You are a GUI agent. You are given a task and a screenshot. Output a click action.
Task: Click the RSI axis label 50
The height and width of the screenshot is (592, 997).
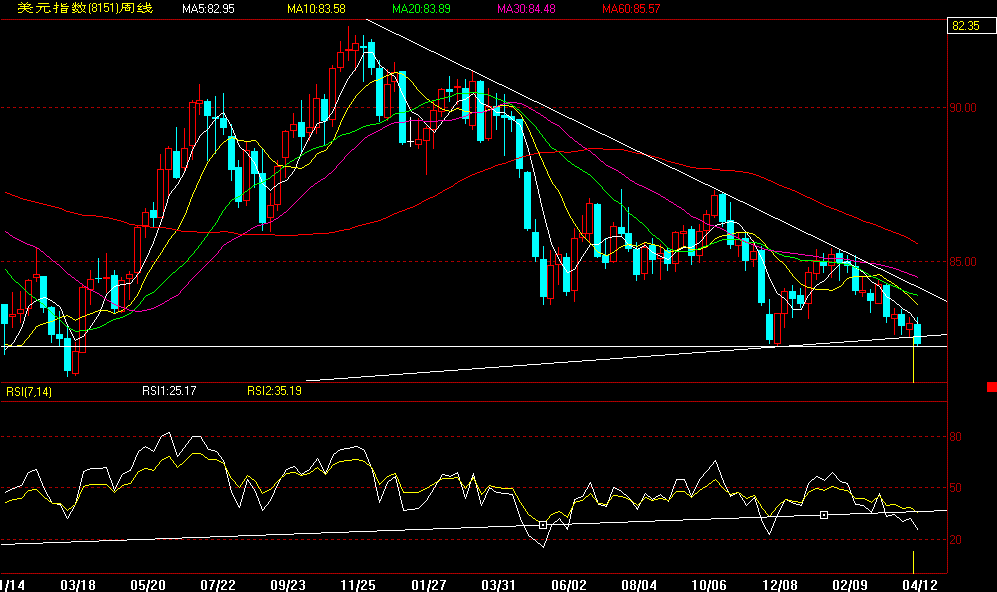[956, 488]
